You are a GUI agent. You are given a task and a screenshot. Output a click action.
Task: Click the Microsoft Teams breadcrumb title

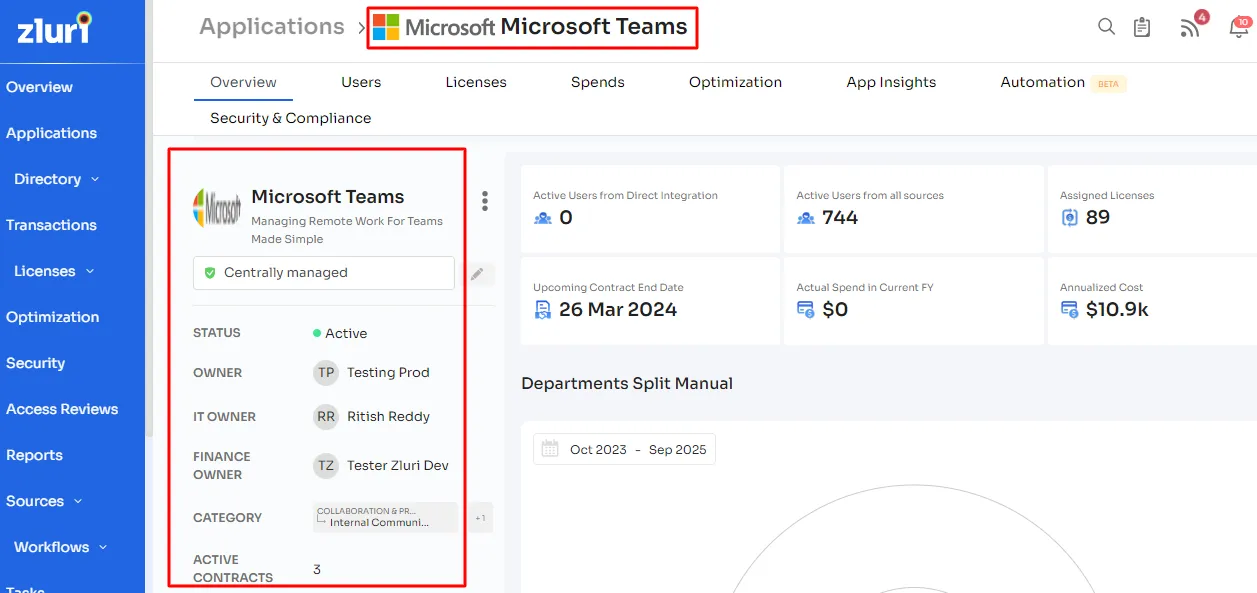tap(594, 27)
